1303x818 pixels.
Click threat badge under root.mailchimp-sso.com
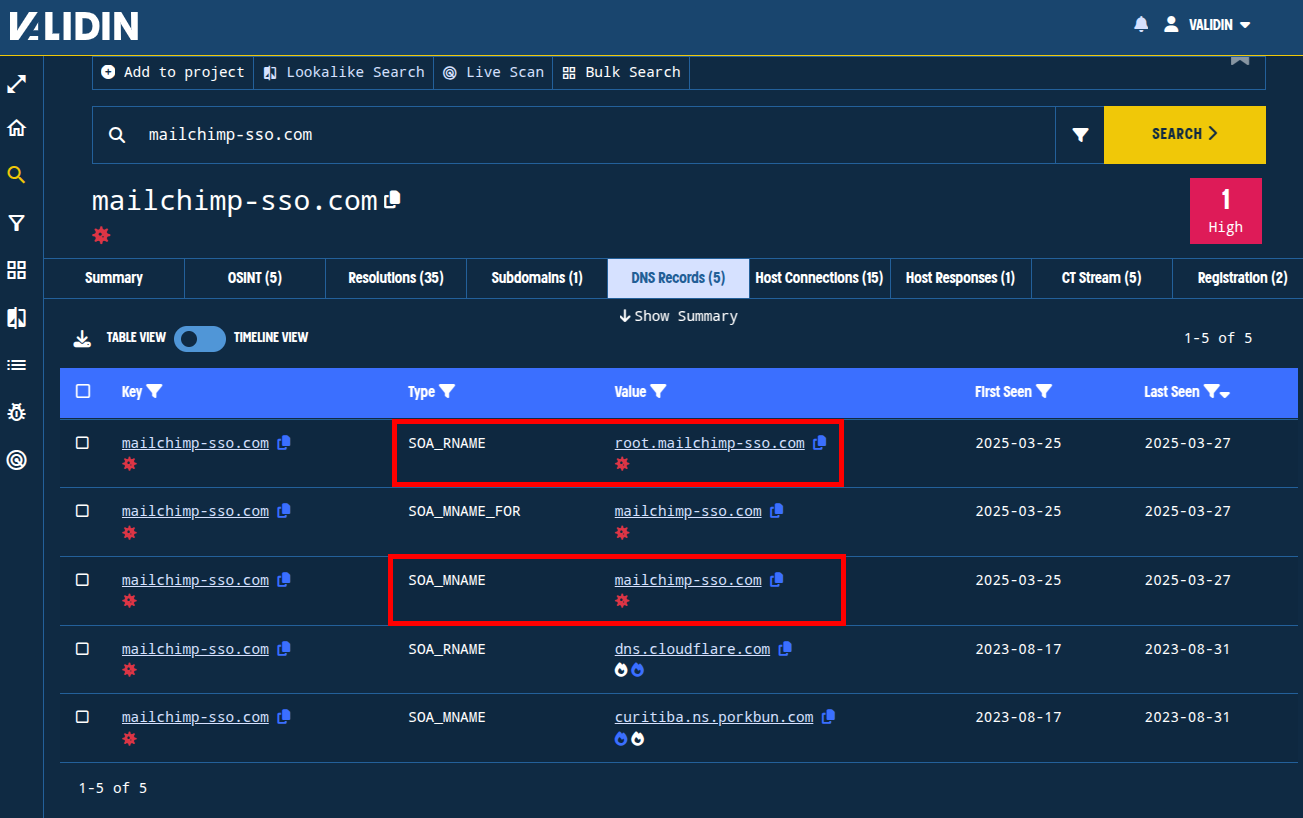(x=622, y=464)
